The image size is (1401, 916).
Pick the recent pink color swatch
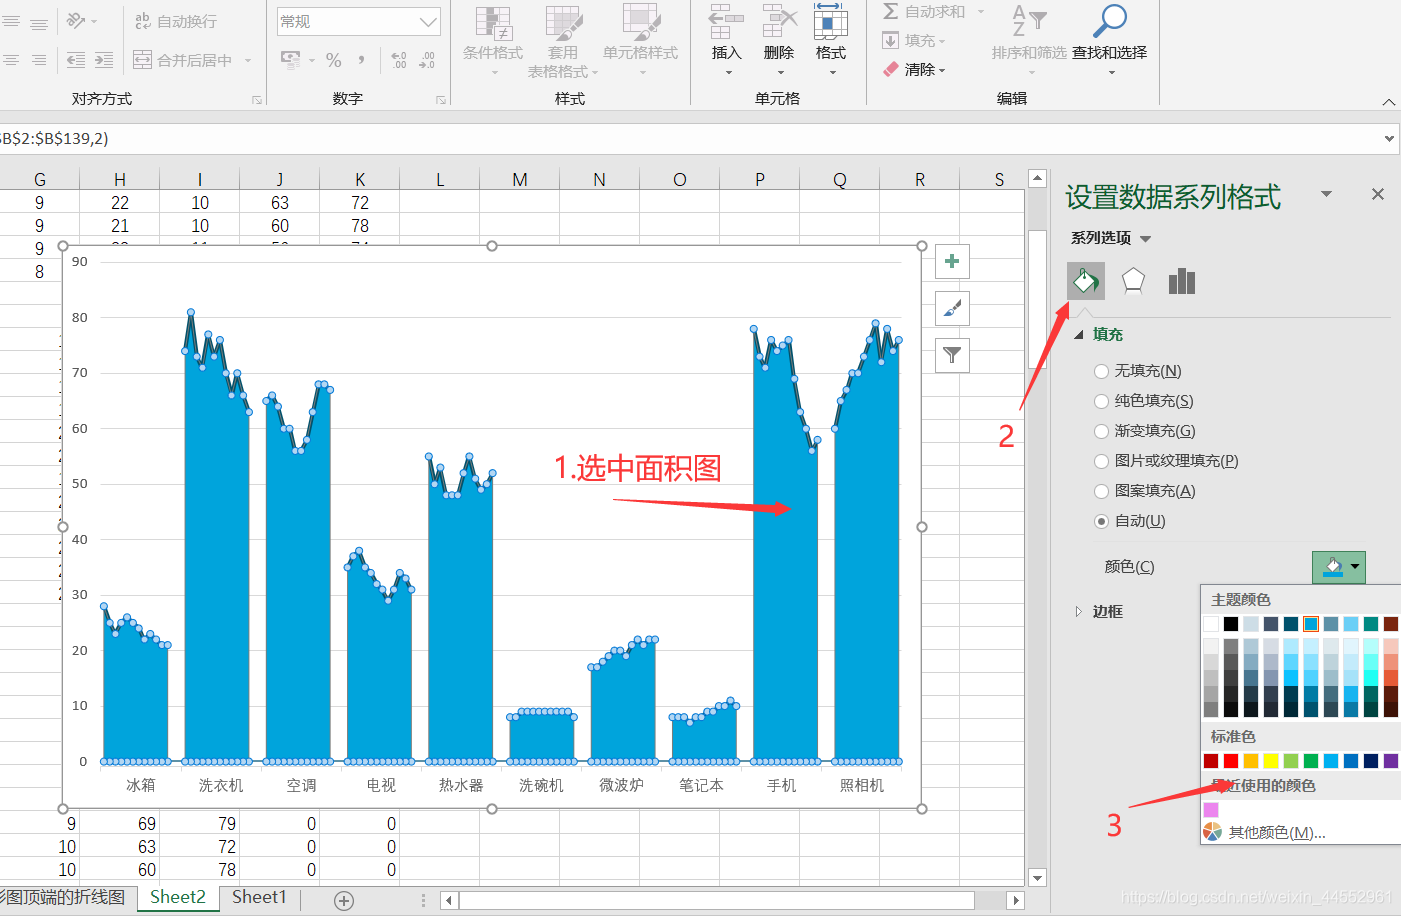coord(1211,810)
